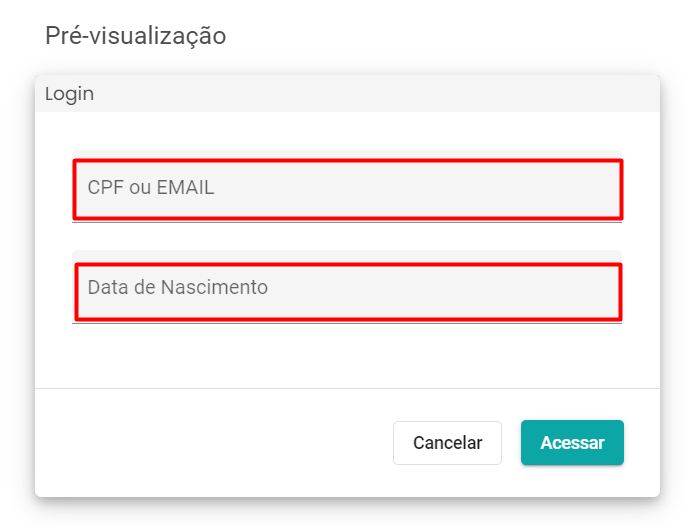Choose the white outlined Cancelar button
The width and height of the screenshot is (696, 527).
coord(447,443)
